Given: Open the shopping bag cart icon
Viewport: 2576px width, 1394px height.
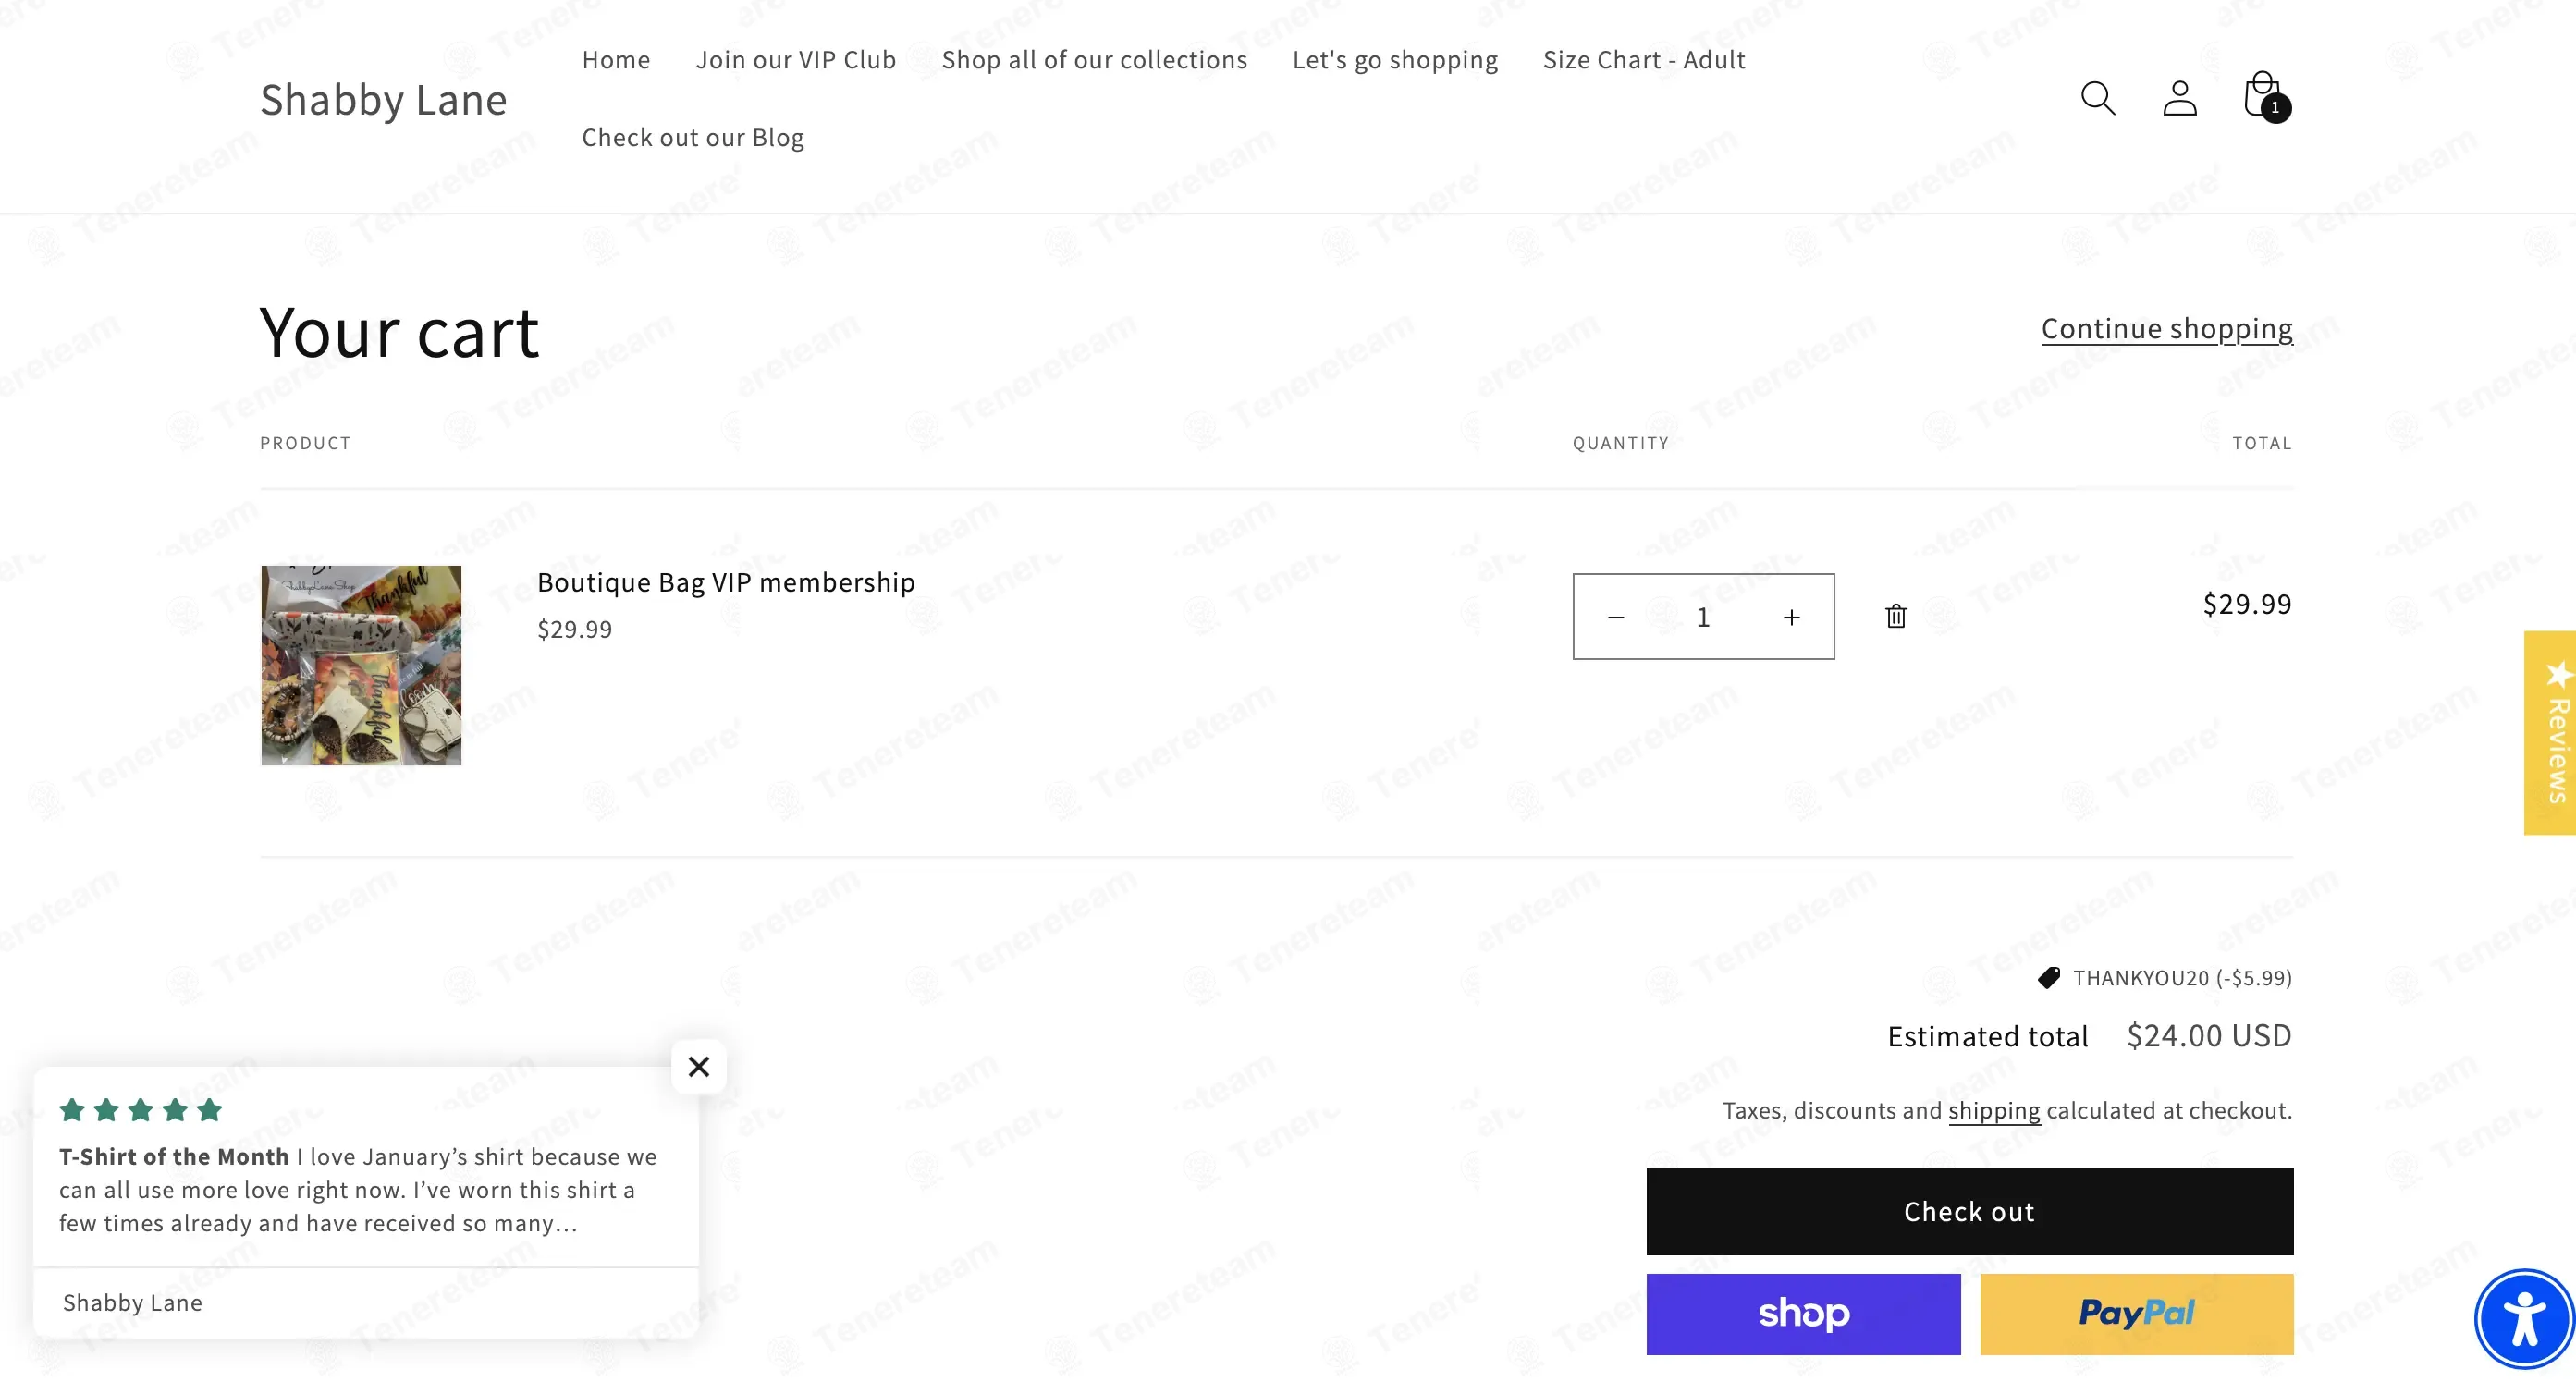Looking at the screenshot, I should coord(2264,97).
